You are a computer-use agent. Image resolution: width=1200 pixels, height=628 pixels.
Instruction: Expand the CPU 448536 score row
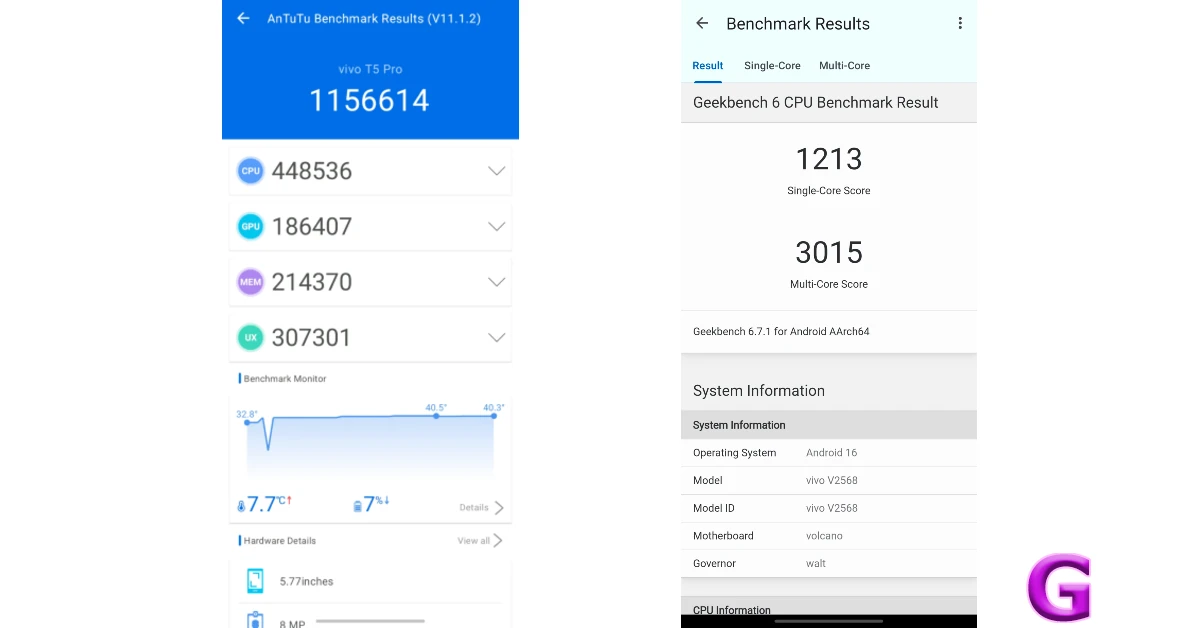[x=370, y=171]
